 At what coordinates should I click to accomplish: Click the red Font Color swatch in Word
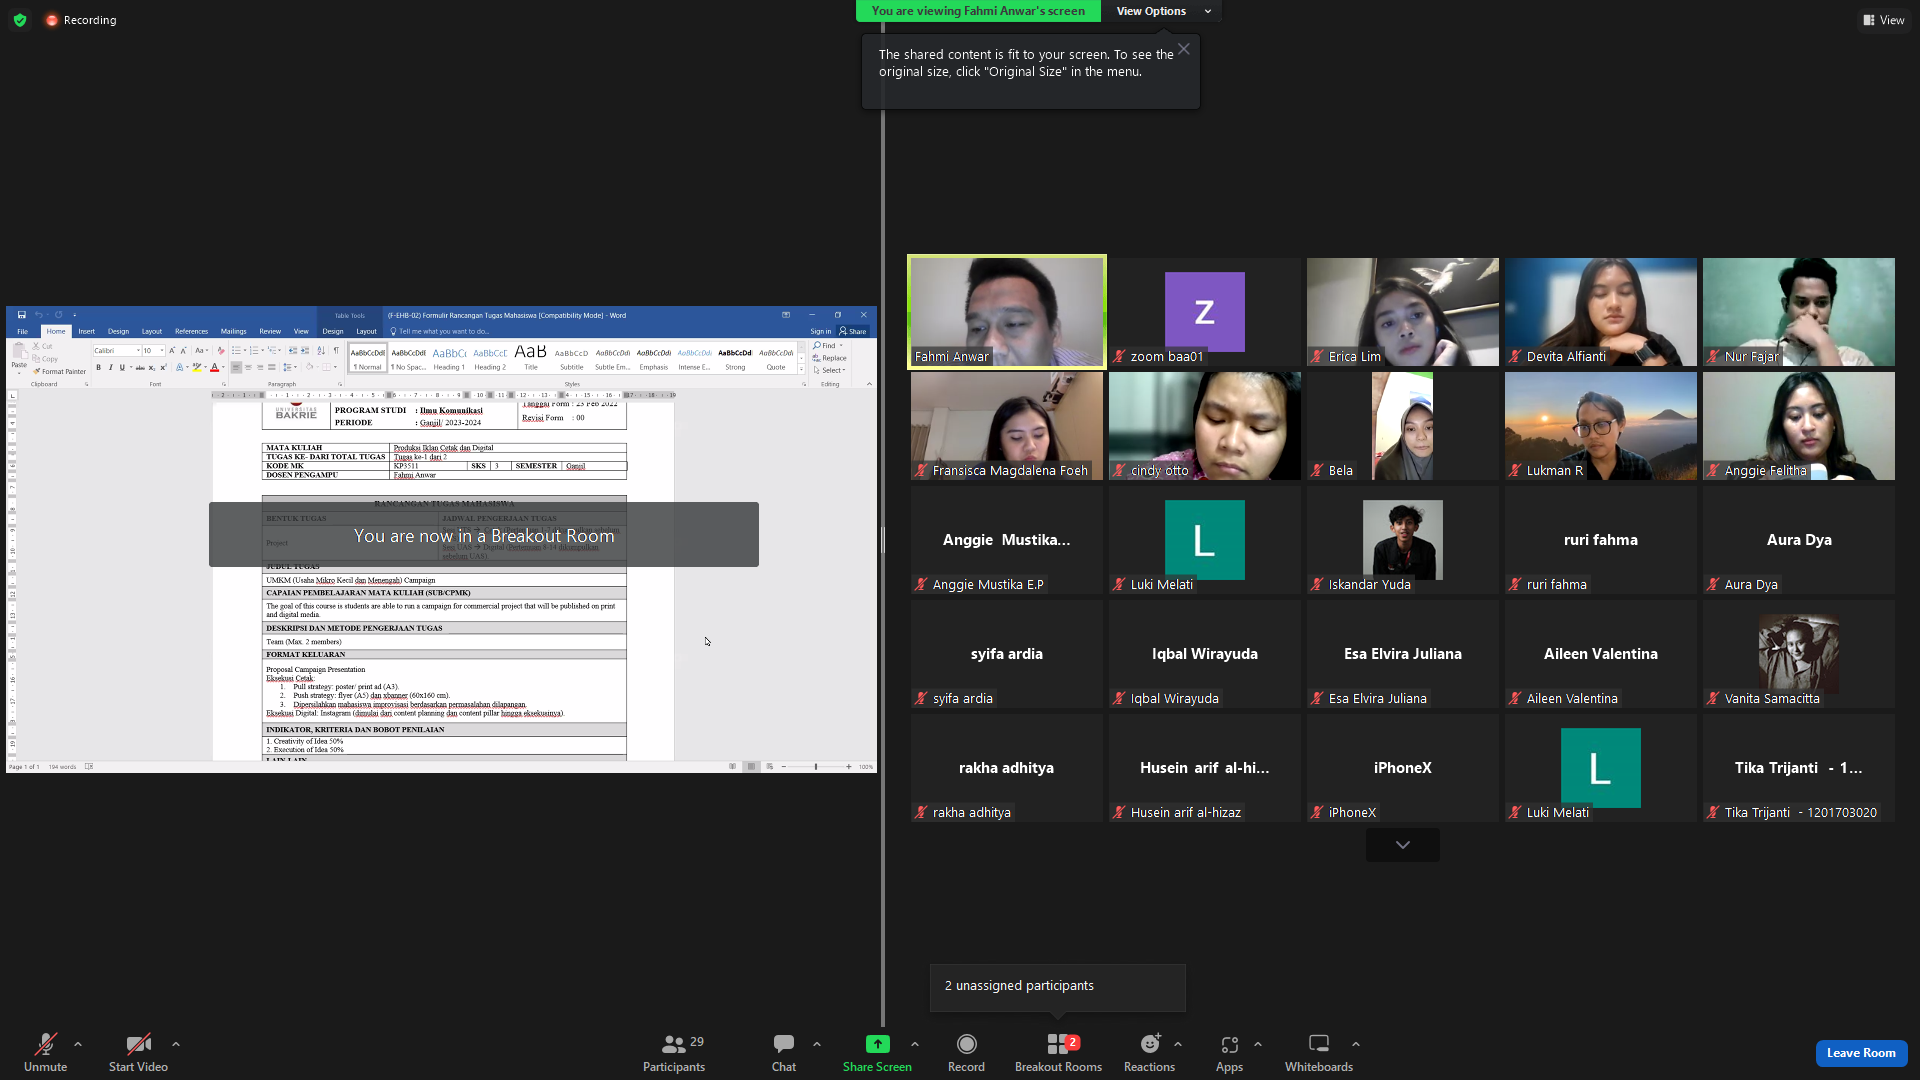(214, 368)
